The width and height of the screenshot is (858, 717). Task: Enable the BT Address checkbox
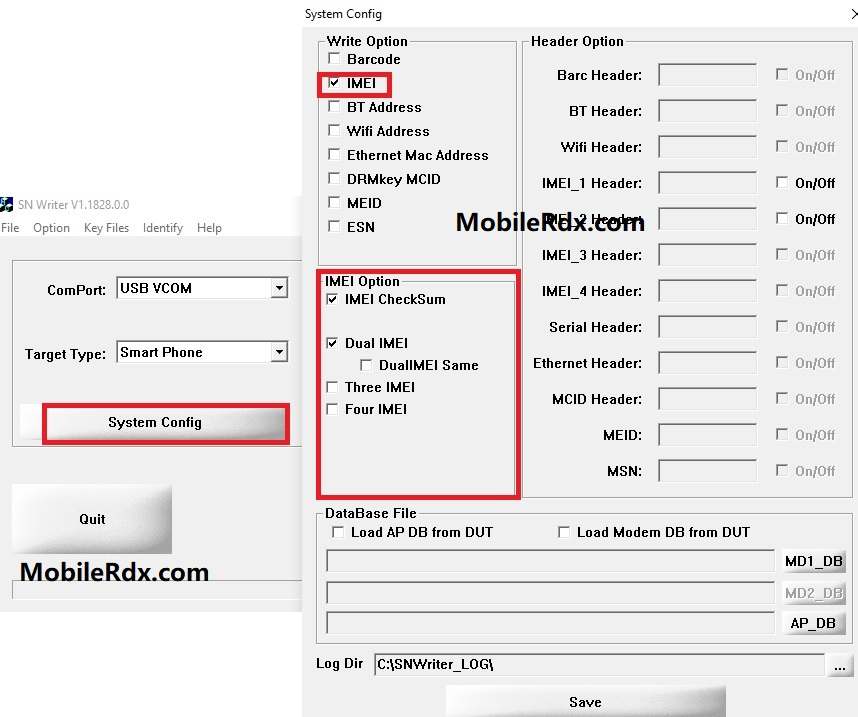coord(334,107)
